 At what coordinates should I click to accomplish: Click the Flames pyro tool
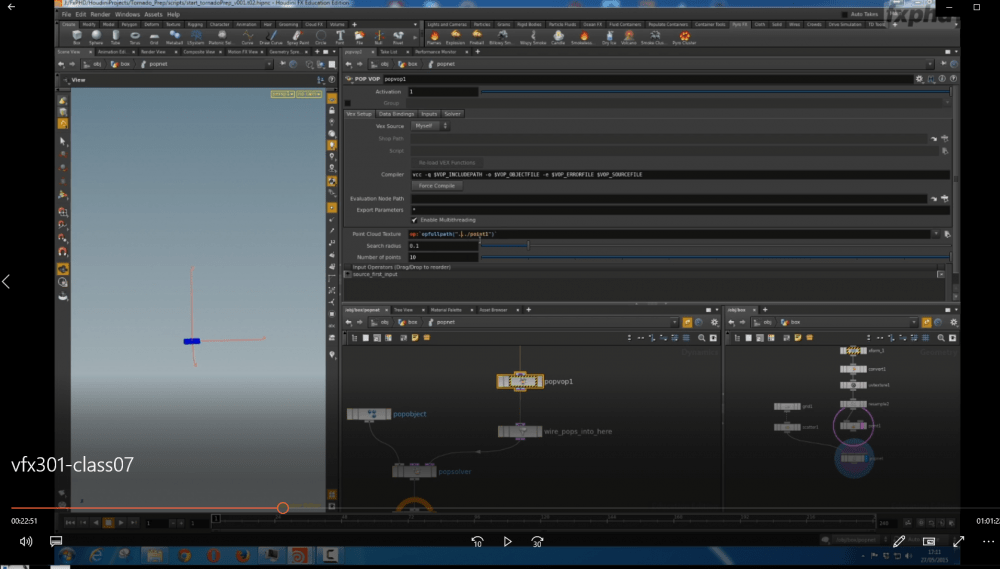(x=434, y=37)
